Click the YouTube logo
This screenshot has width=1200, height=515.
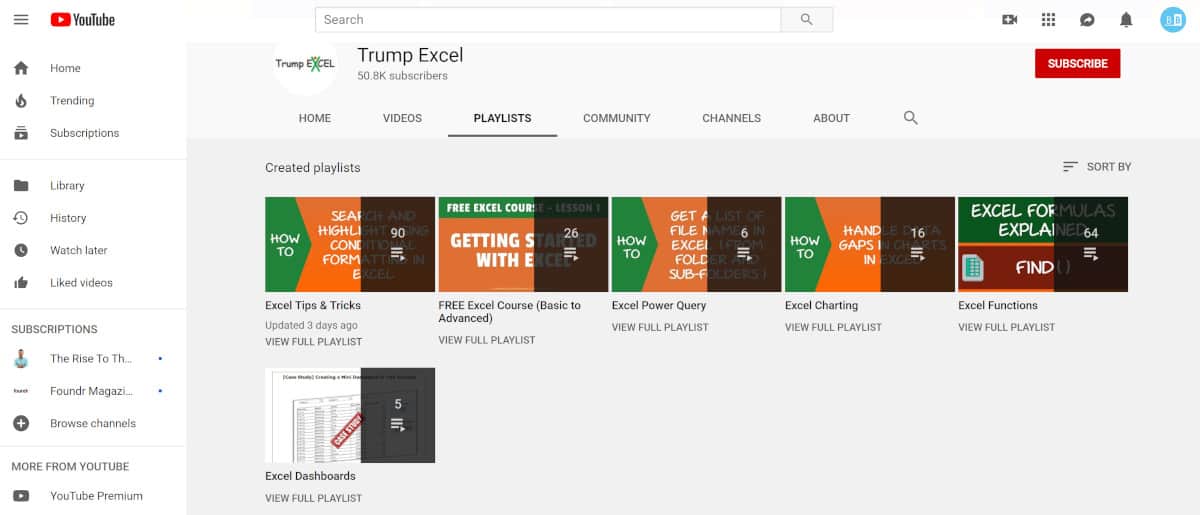coord(83,19)
